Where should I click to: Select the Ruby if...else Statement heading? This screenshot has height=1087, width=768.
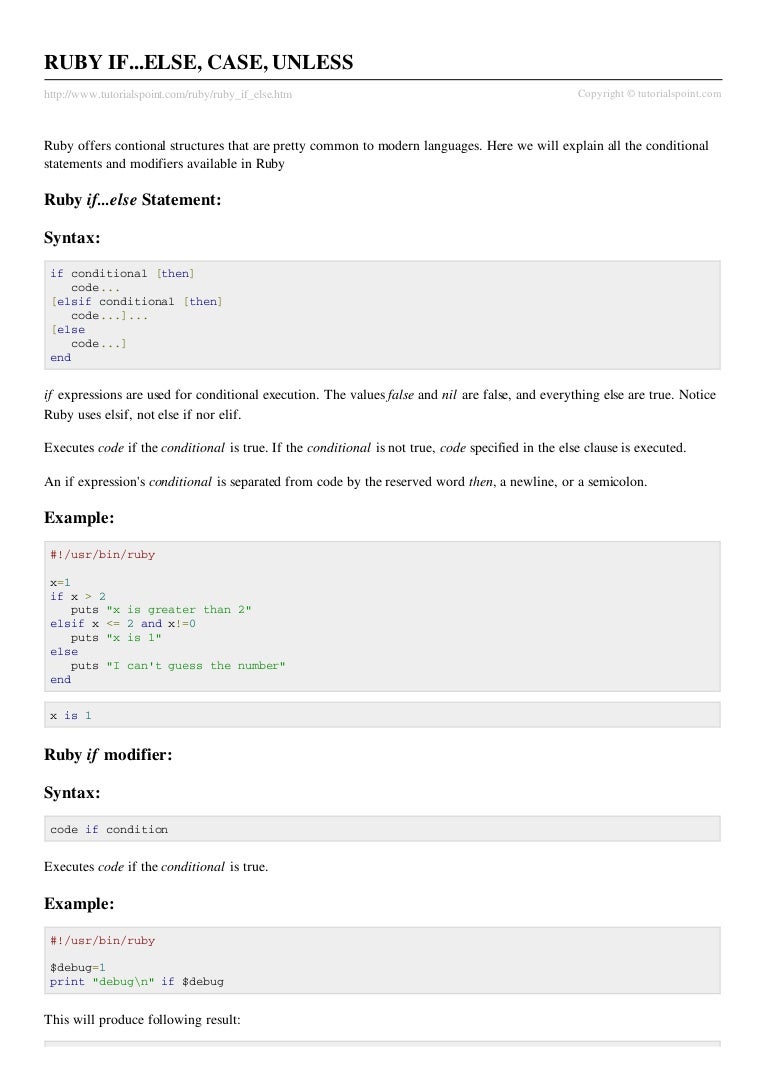(x=132, y=200)
